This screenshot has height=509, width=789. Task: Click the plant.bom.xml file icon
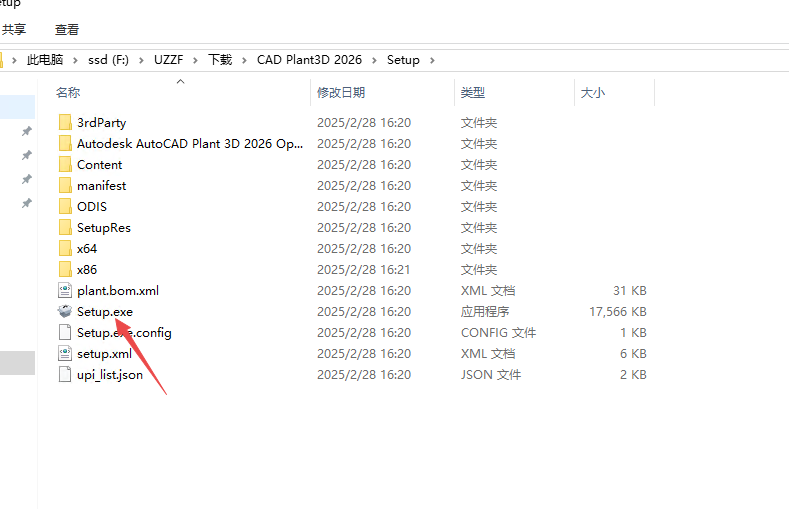pyautogui.click(x=65, y=291)
